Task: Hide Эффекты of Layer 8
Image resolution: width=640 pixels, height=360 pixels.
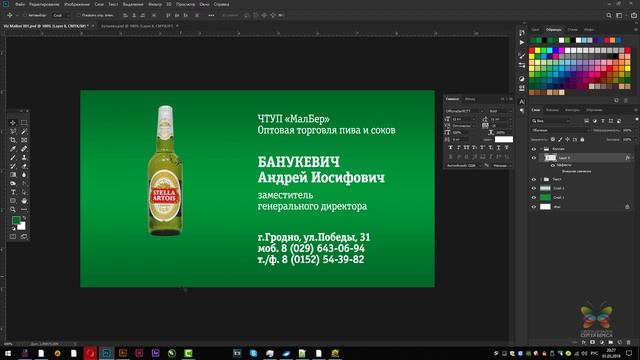Action: pos(553,165)
